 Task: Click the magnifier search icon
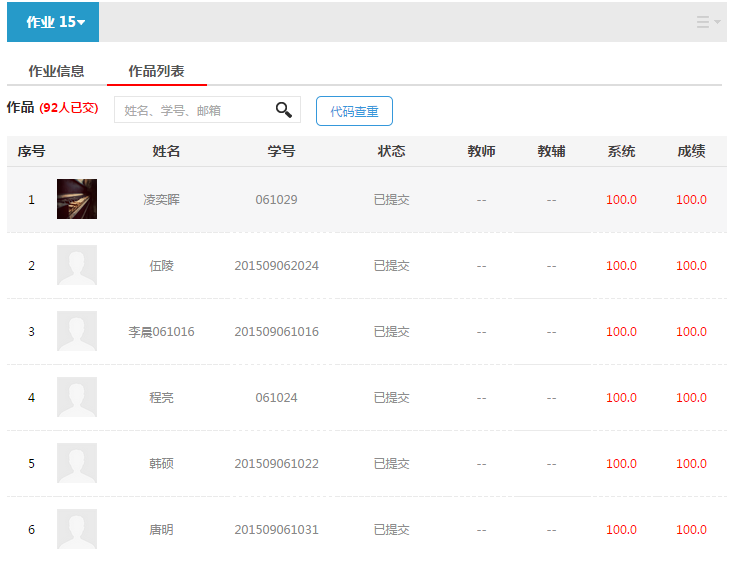[x=284, y=110]
